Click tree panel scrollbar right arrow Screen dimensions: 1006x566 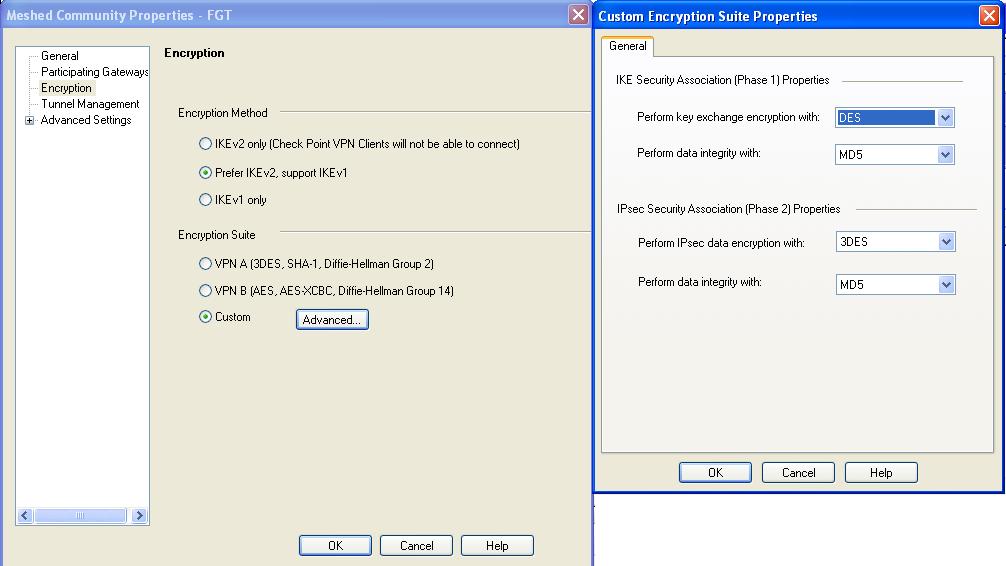tap(139, 515)
